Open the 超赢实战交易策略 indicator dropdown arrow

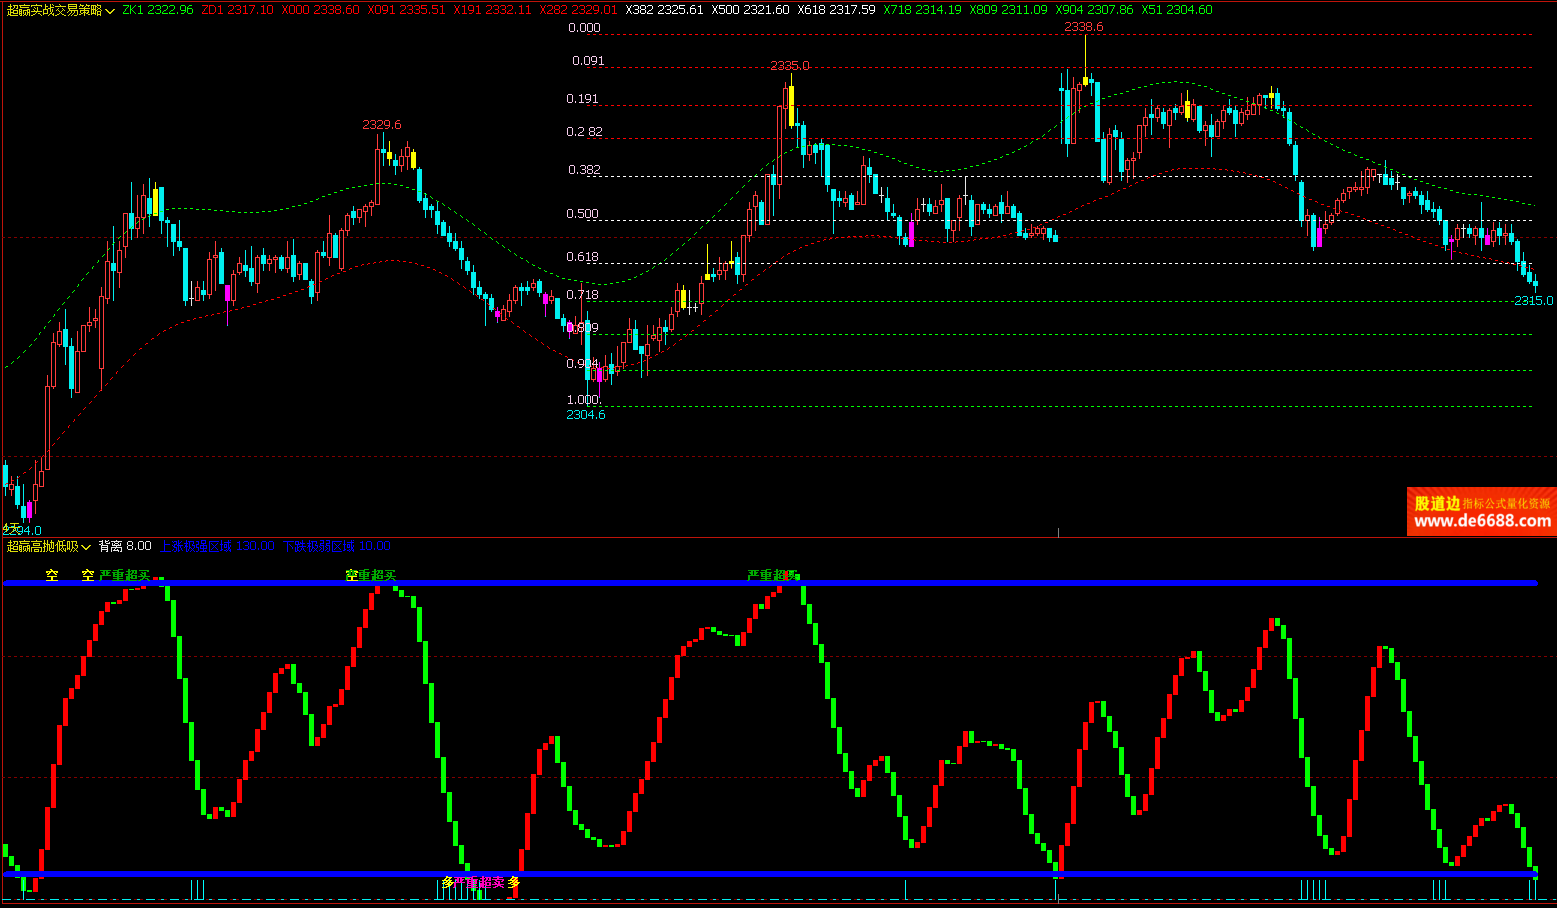(x=111, y=10)
